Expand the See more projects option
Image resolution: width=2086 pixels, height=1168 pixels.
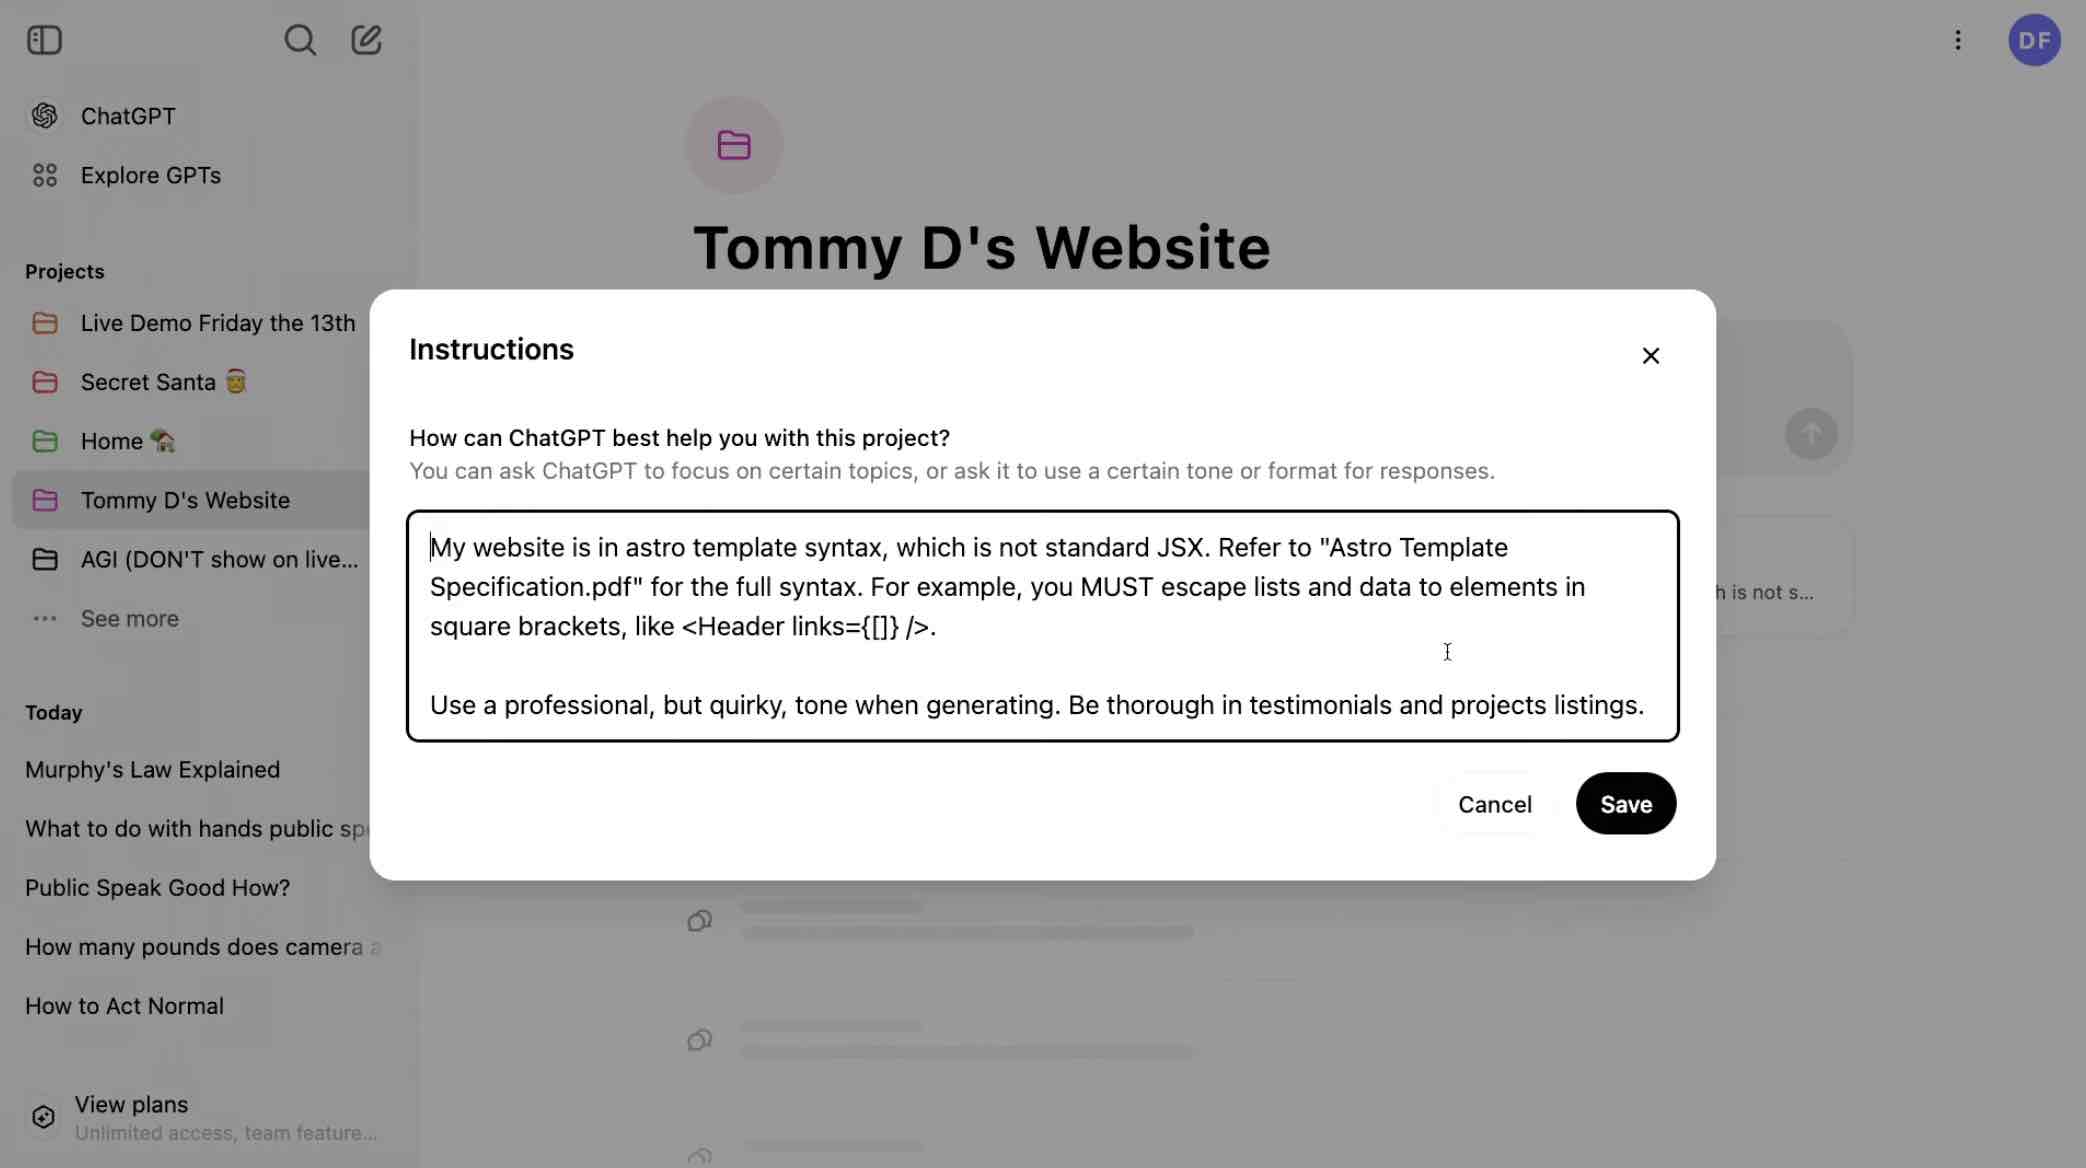129,616
